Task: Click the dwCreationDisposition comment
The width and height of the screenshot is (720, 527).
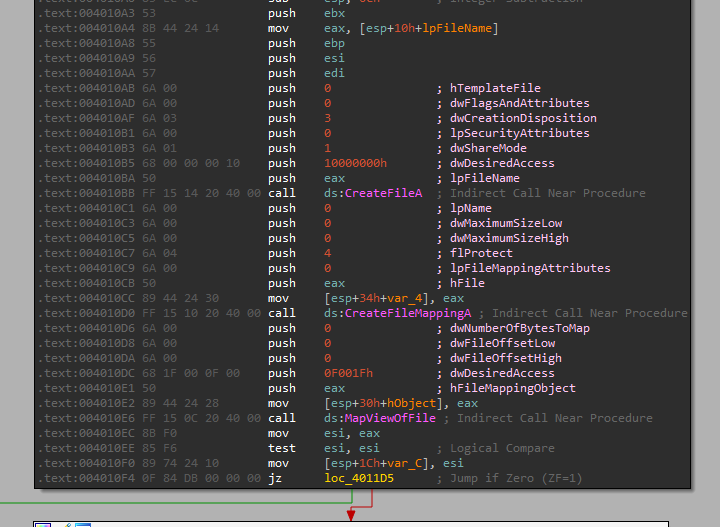Action: (x=523, y=118)
